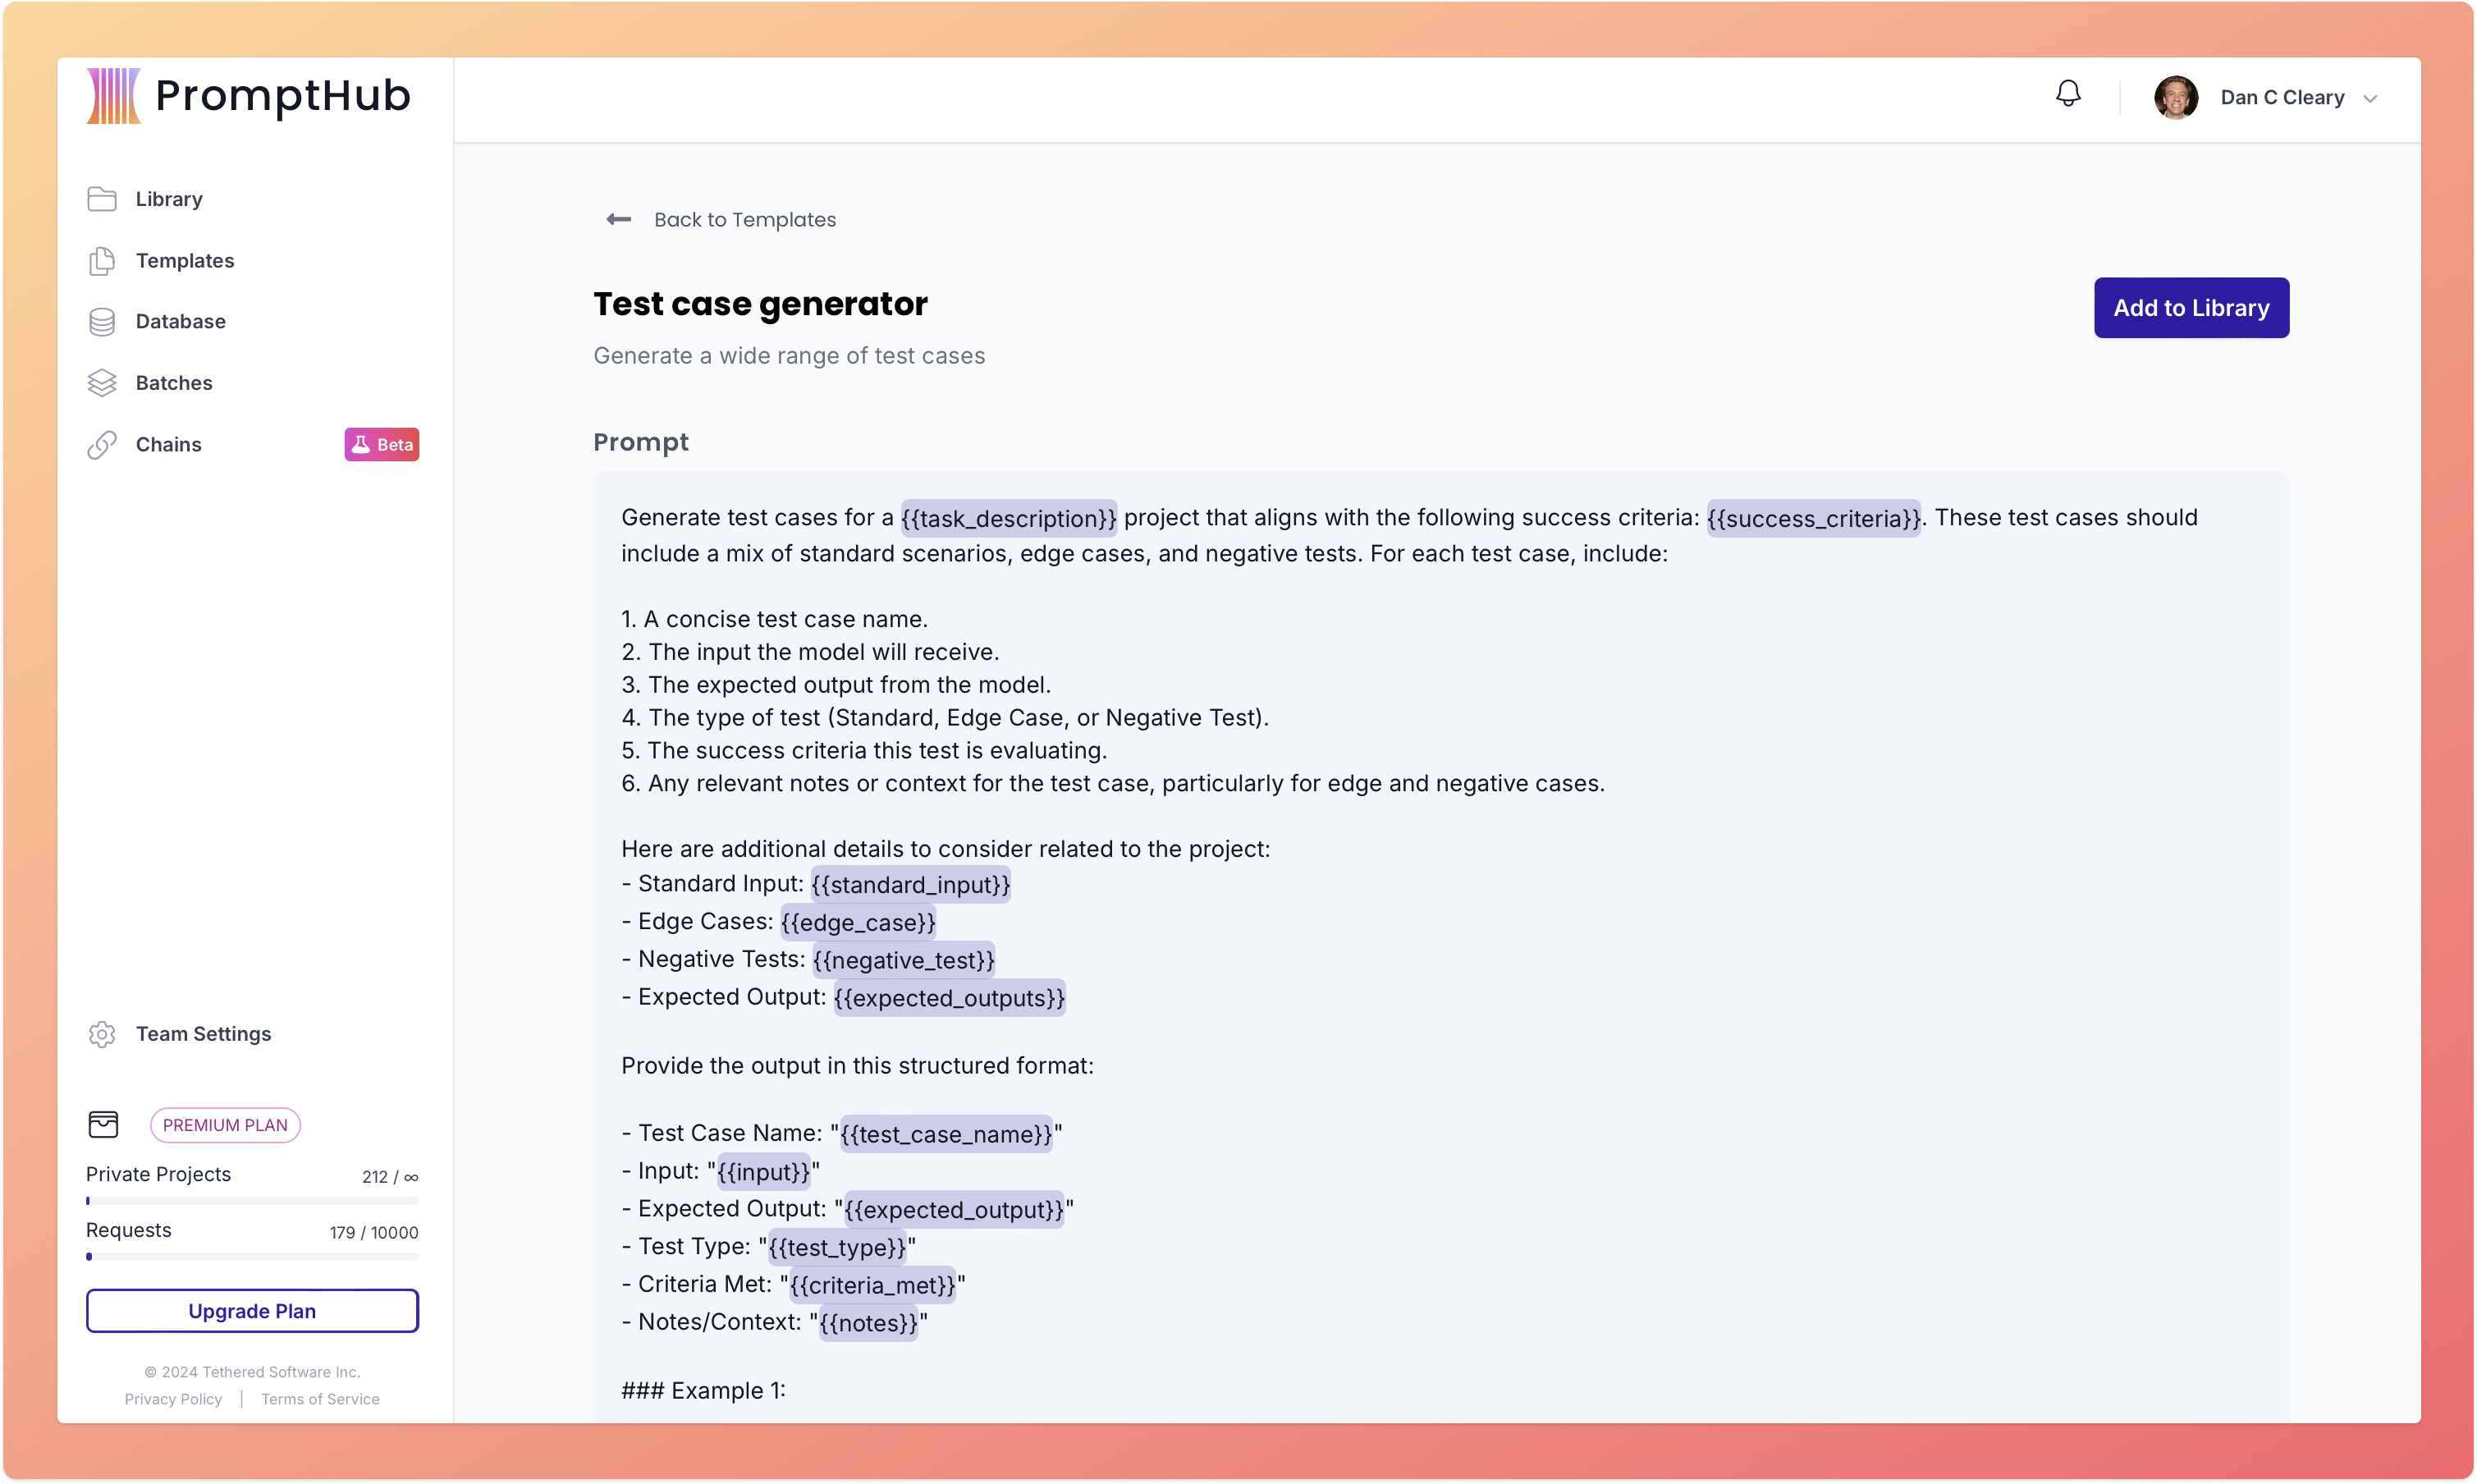Open the Library folder icon
Viewport: 2477px width, 1484px height.
click(102, 199)
